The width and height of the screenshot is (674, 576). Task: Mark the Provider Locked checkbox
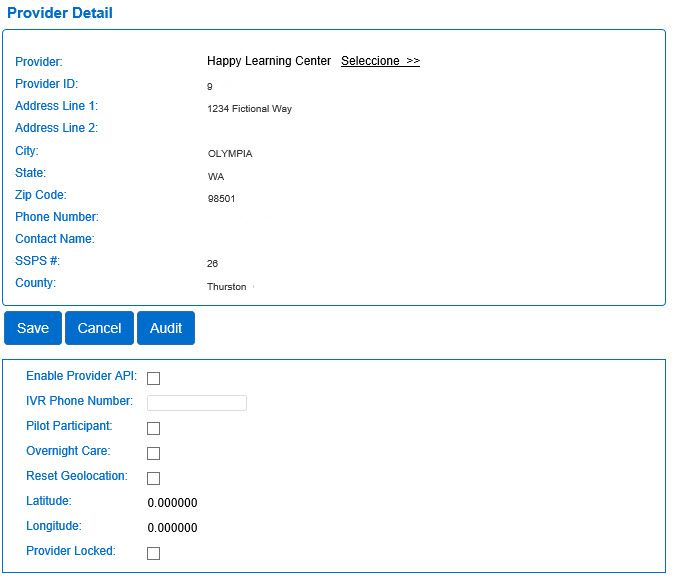154,553
